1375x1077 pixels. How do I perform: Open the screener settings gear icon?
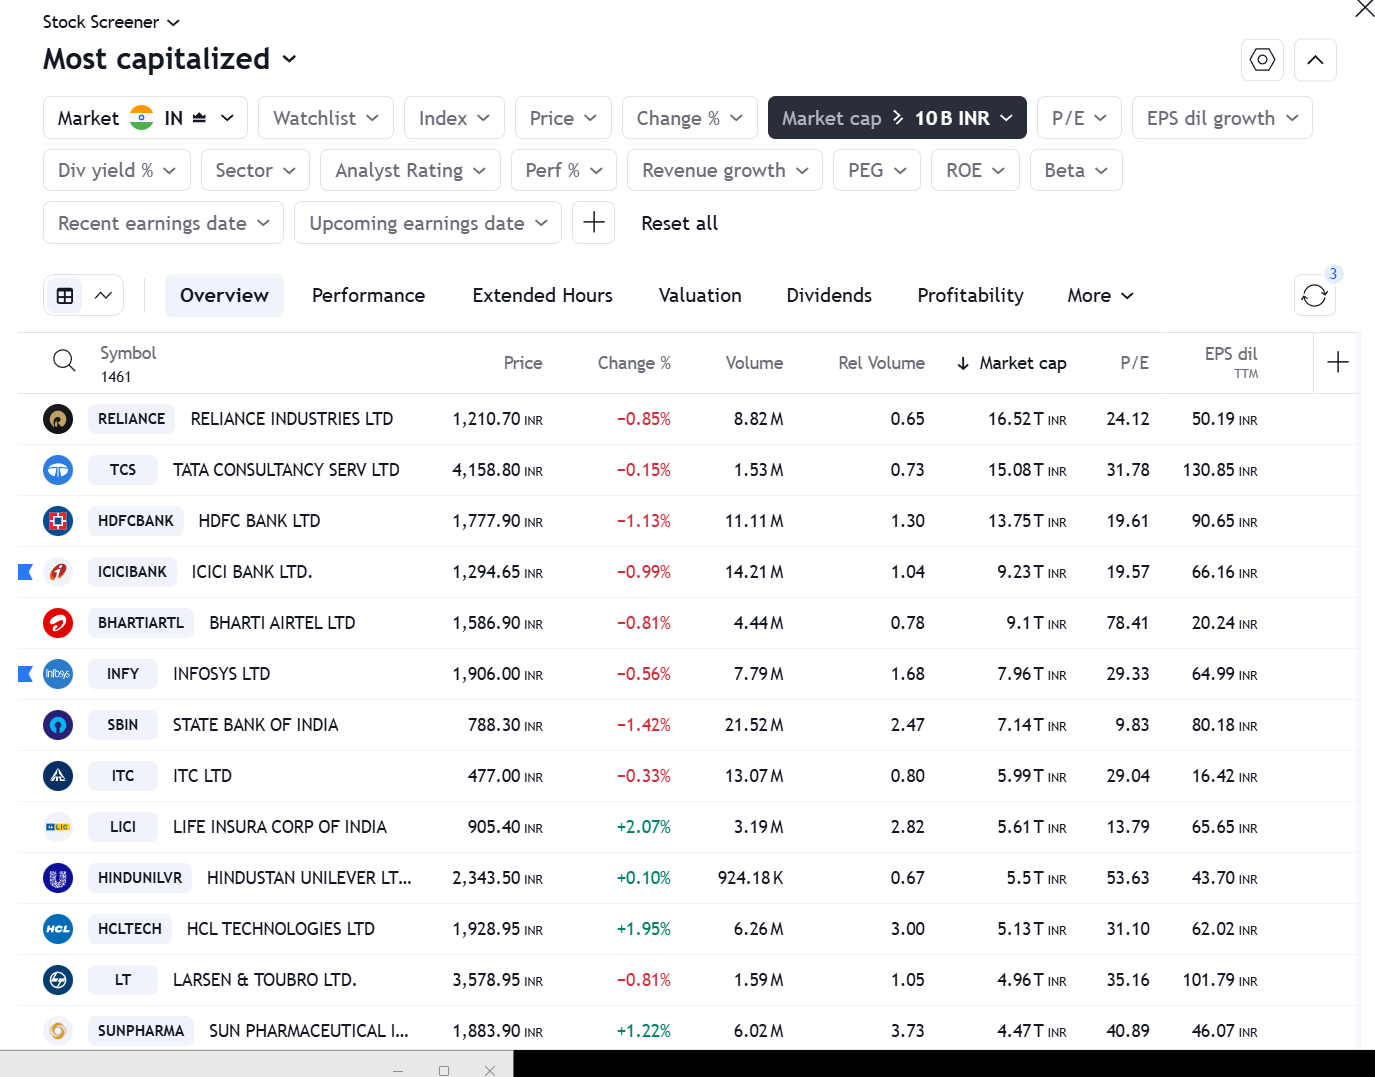[x=1261, y=60]
